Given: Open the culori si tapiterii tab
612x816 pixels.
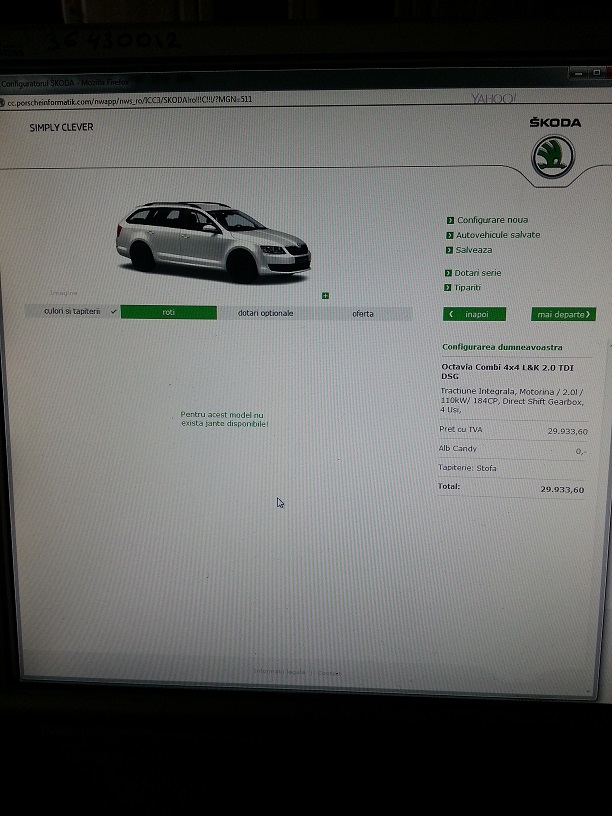Looking at the screenshot, I should [72, 311].
